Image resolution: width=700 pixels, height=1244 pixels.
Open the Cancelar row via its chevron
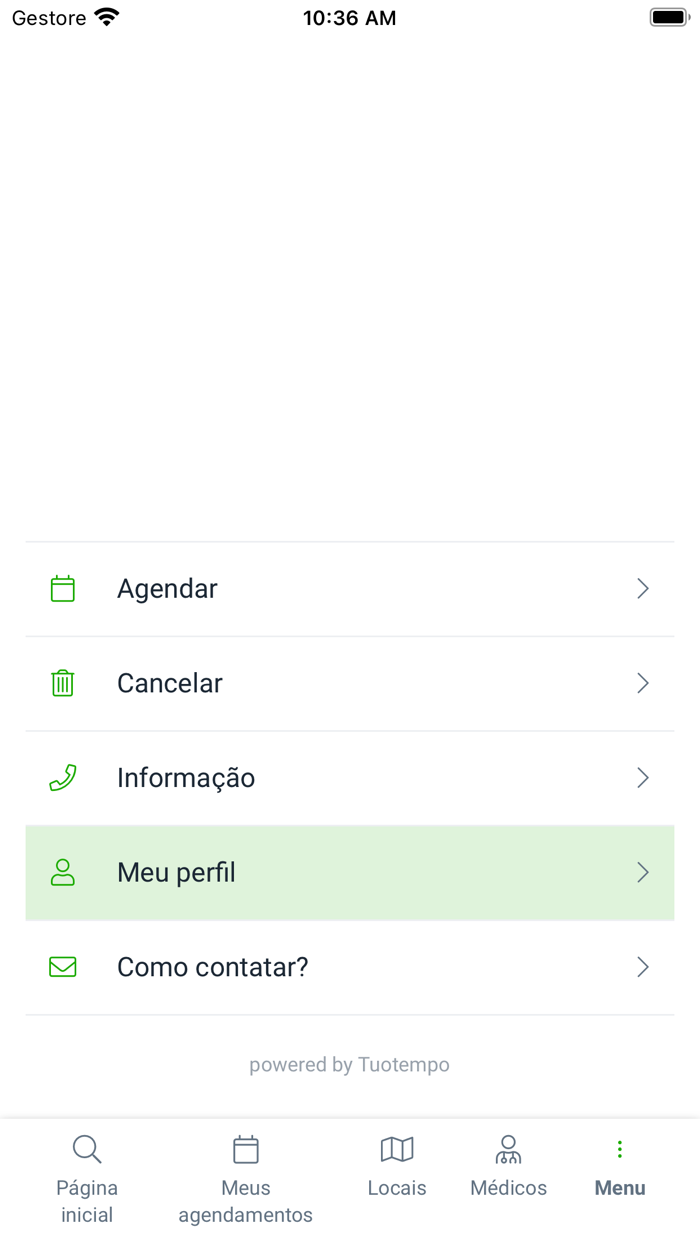click(x=643, y=683)
